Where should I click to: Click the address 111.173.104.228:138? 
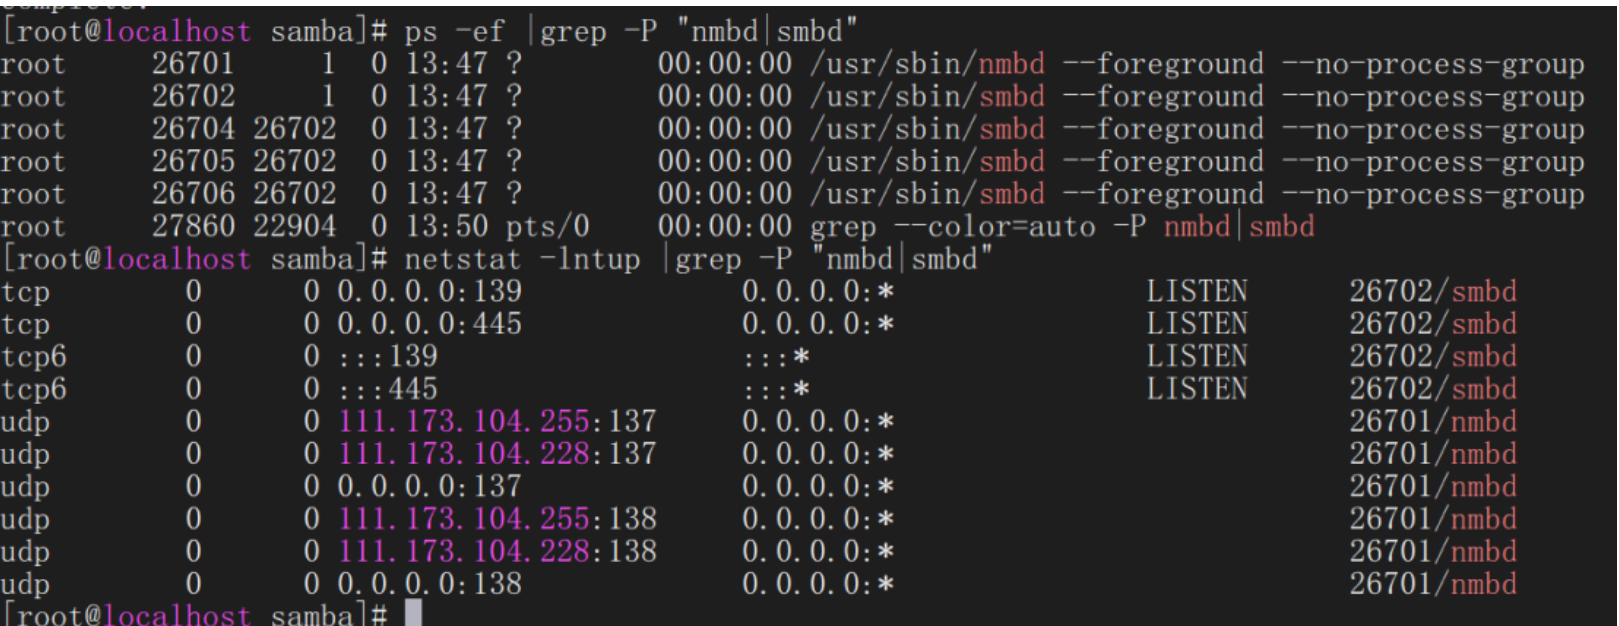497,552
